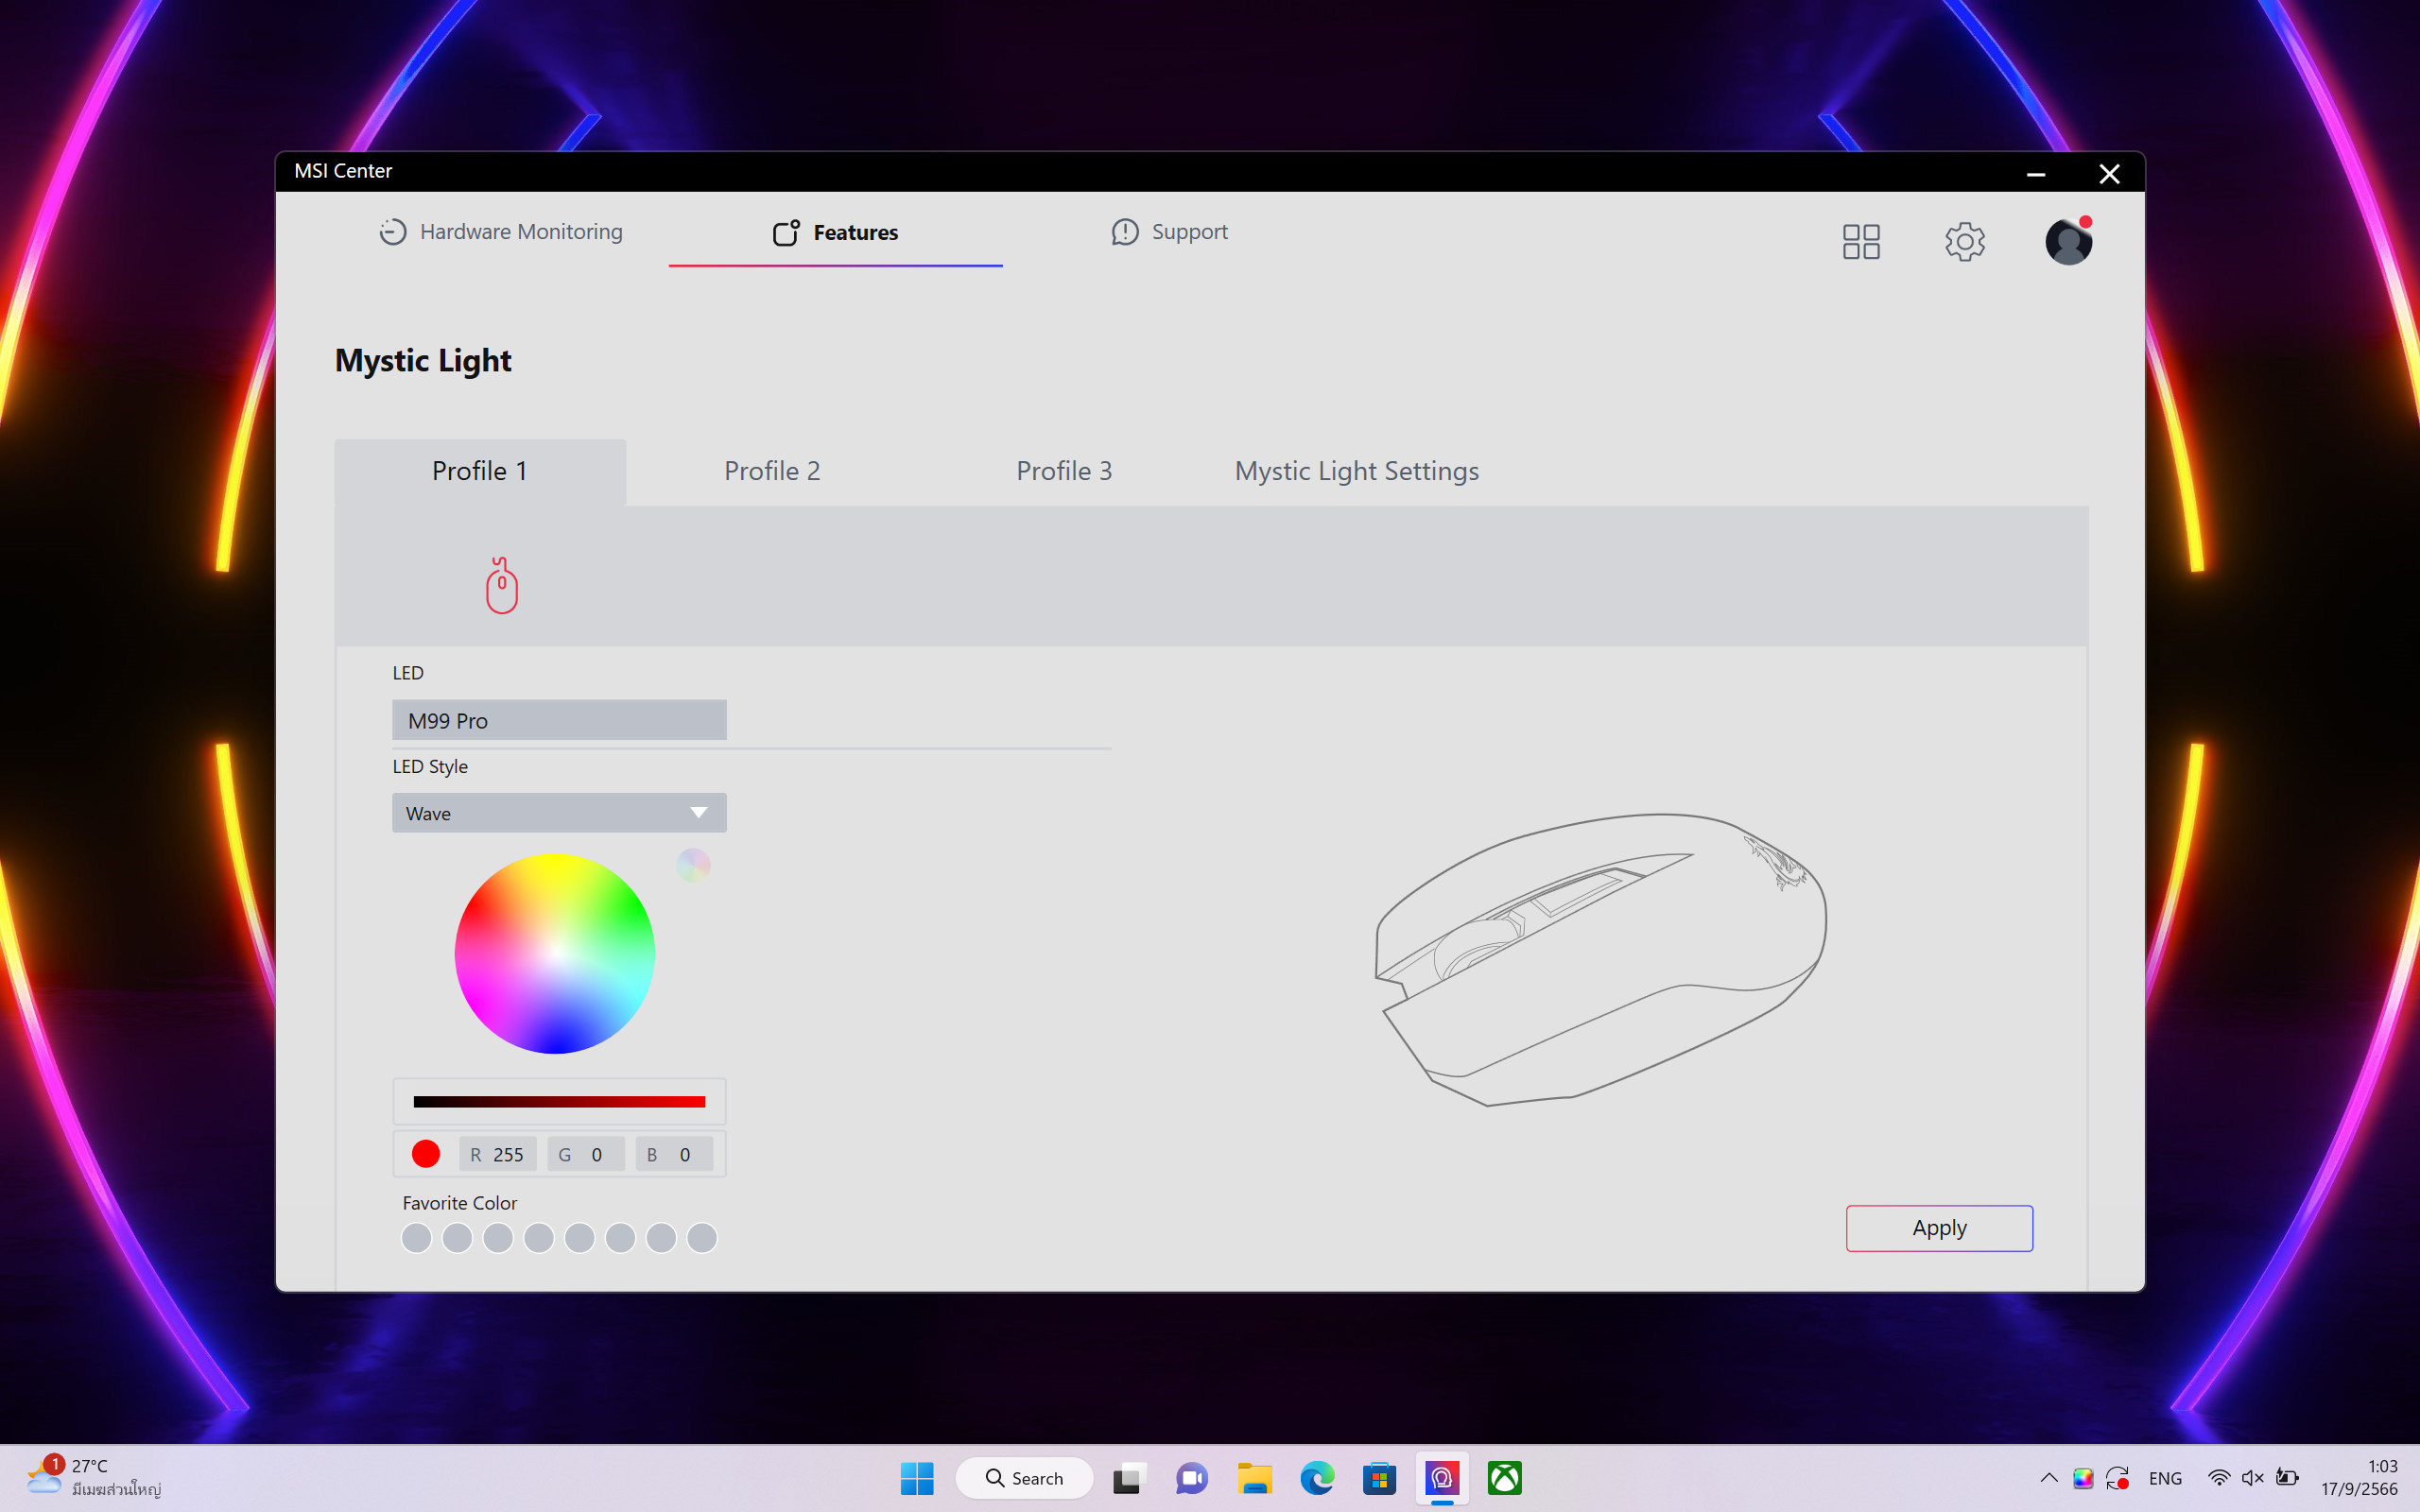2420x1512 pixels.
Task: Click MSI Center taskbar icon
Action: pyautogui.click(x=1442, y=1478)
